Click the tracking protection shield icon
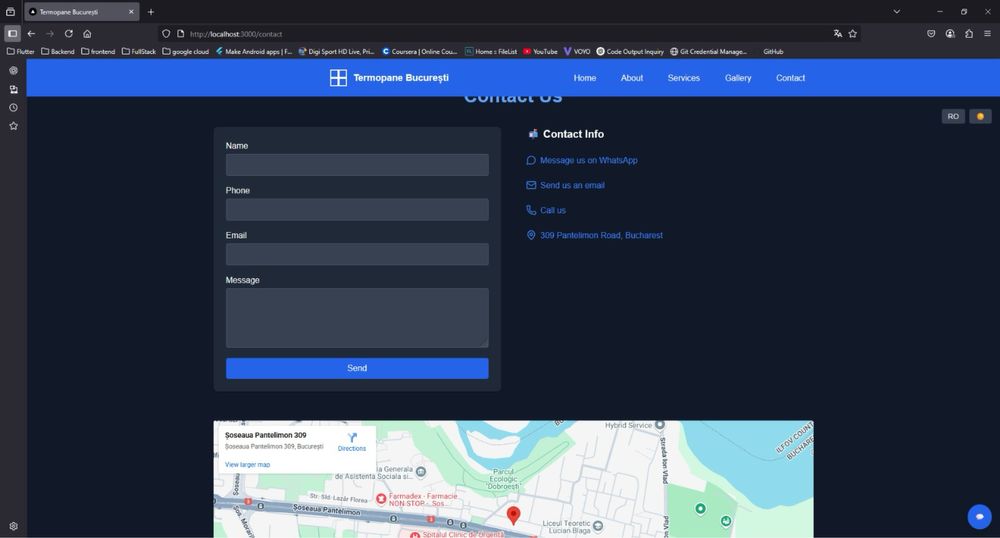1000x538 pixels. [x=166, y=34]
